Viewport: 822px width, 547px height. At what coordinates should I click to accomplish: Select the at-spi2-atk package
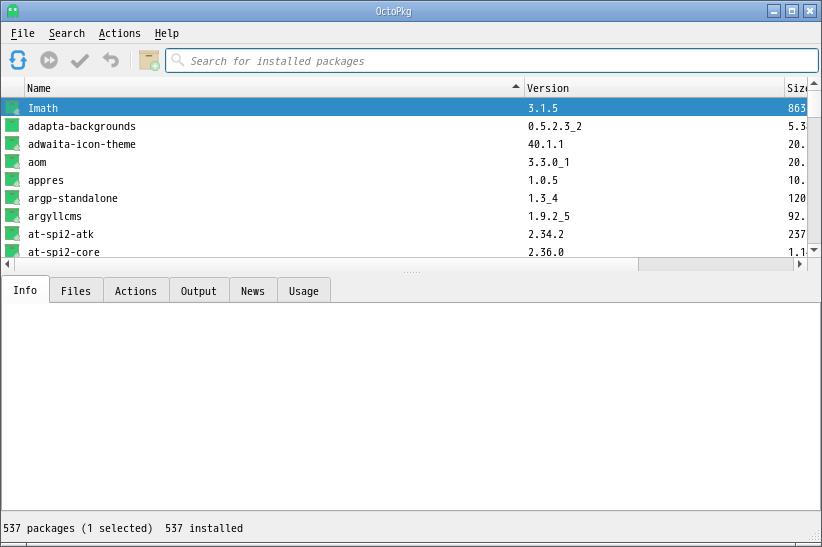404,234
